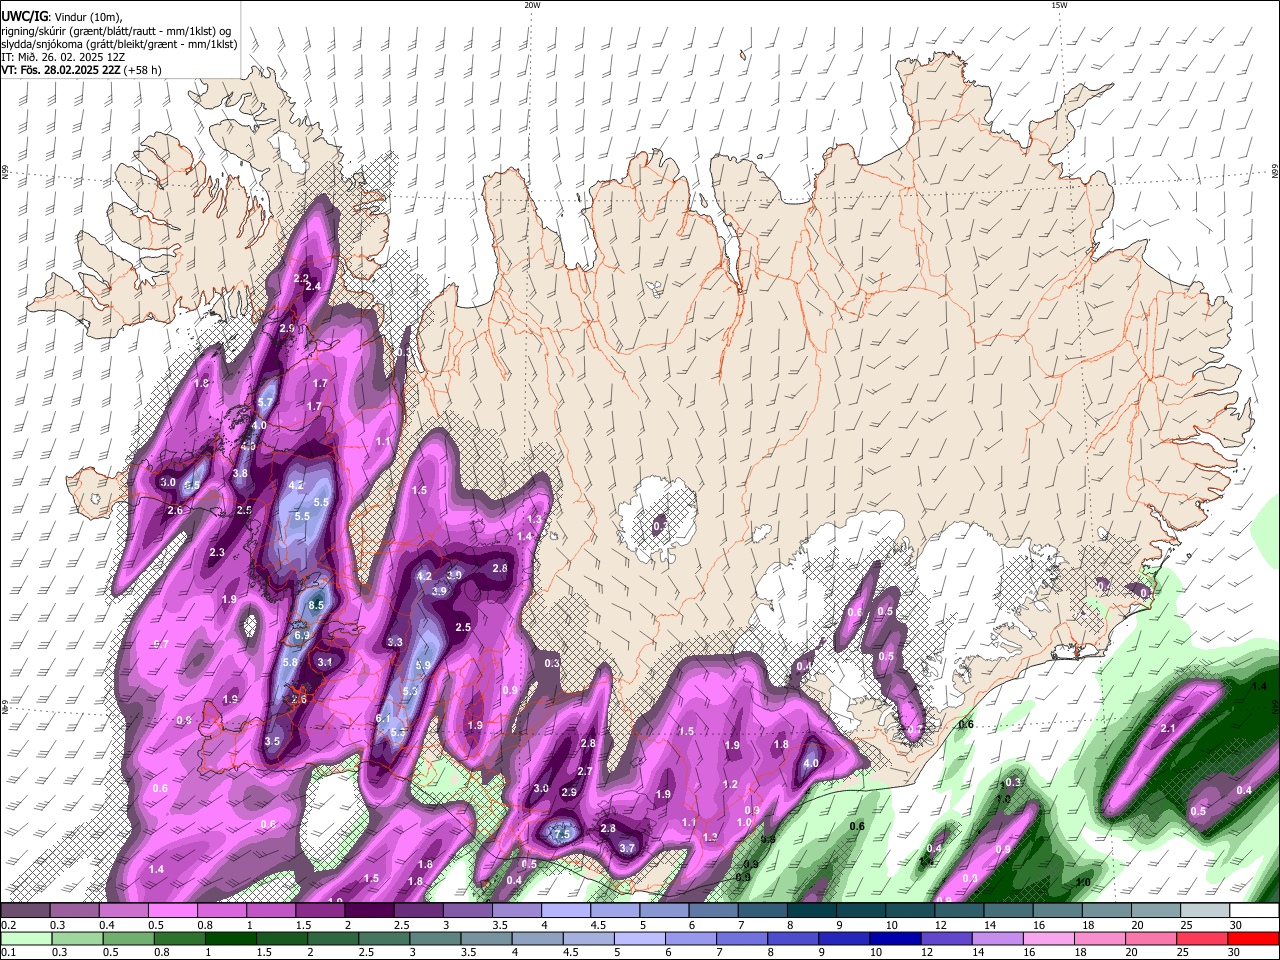
Task: Click the lilac bottom-row swatch at 14
Action: pyautogui.click(x=999, y=938)
